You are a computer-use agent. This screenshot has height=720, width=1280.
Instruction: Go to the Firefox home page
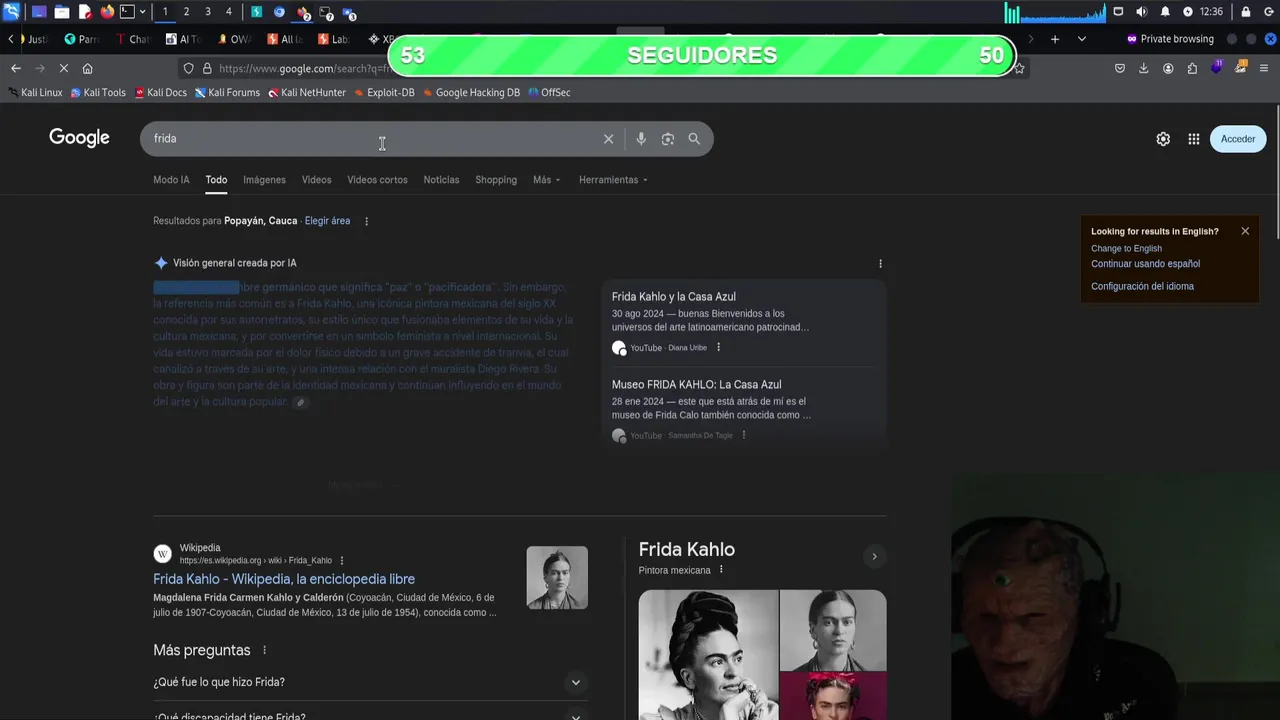pos(87,68)
